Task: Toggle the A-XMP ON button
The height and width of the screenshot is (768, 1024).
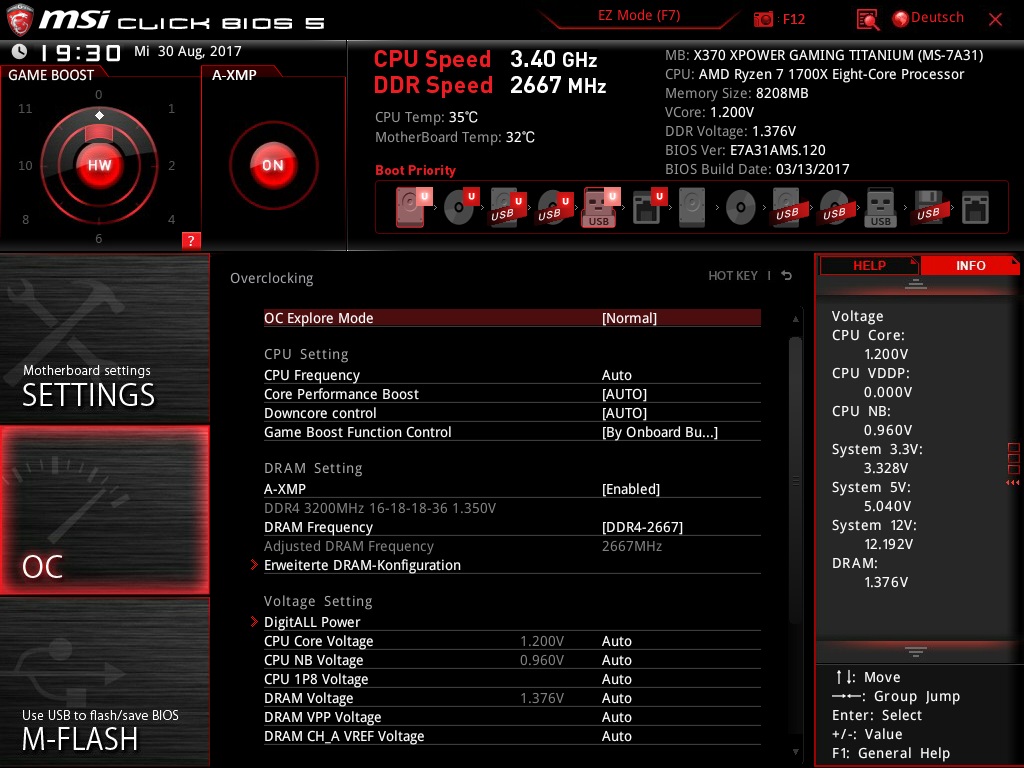Action: point(273,165)
